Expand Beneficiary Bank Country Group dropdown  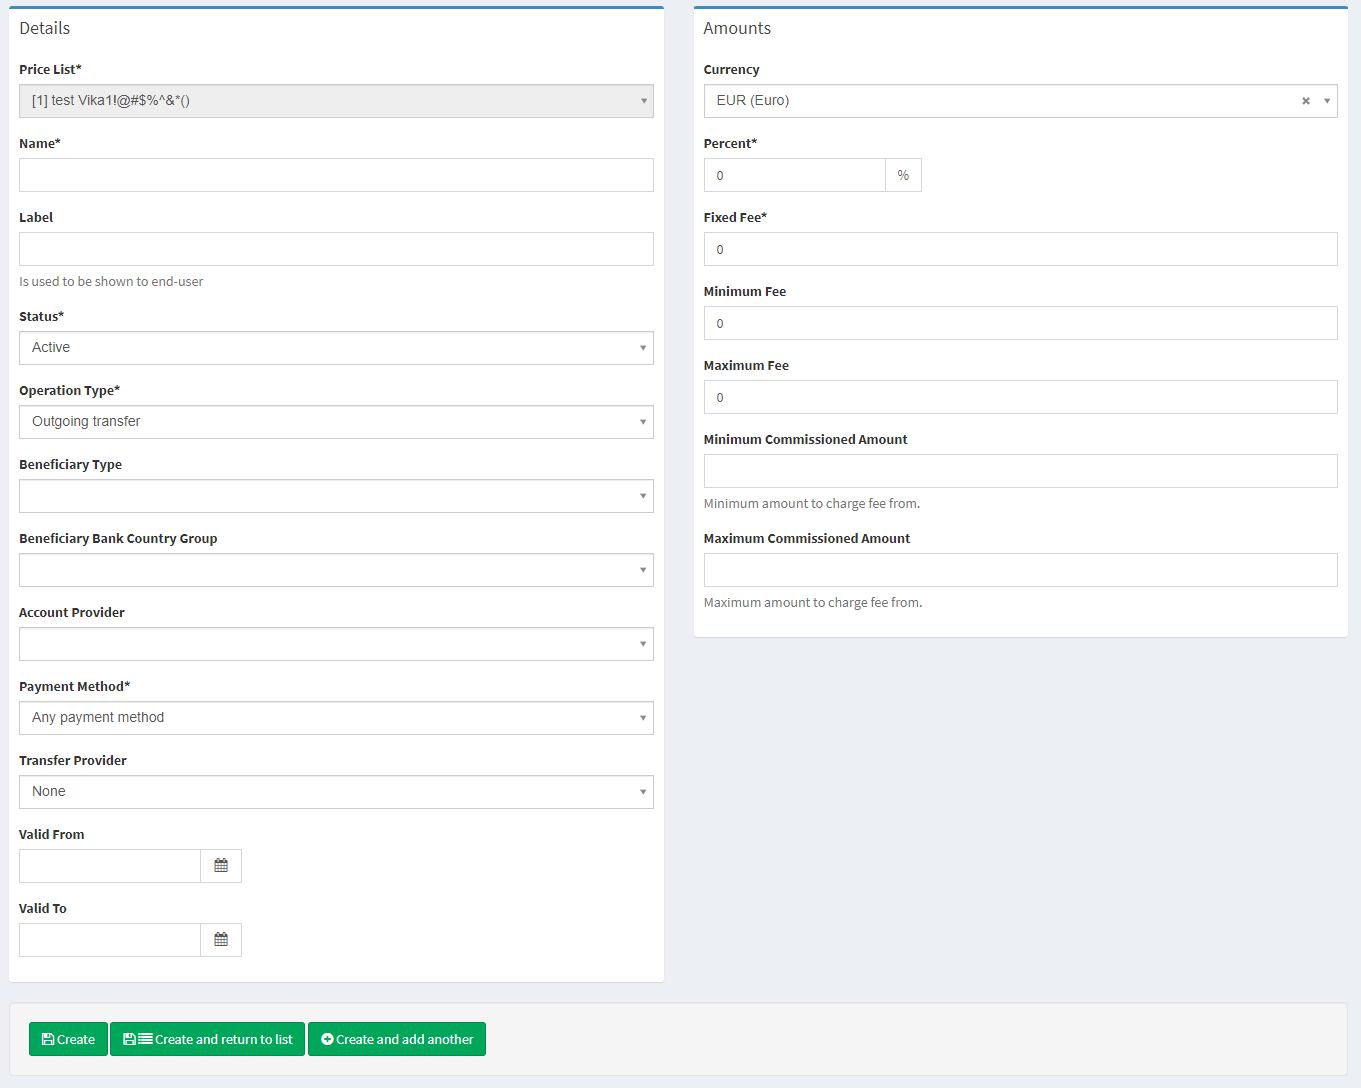coord(336,570)
